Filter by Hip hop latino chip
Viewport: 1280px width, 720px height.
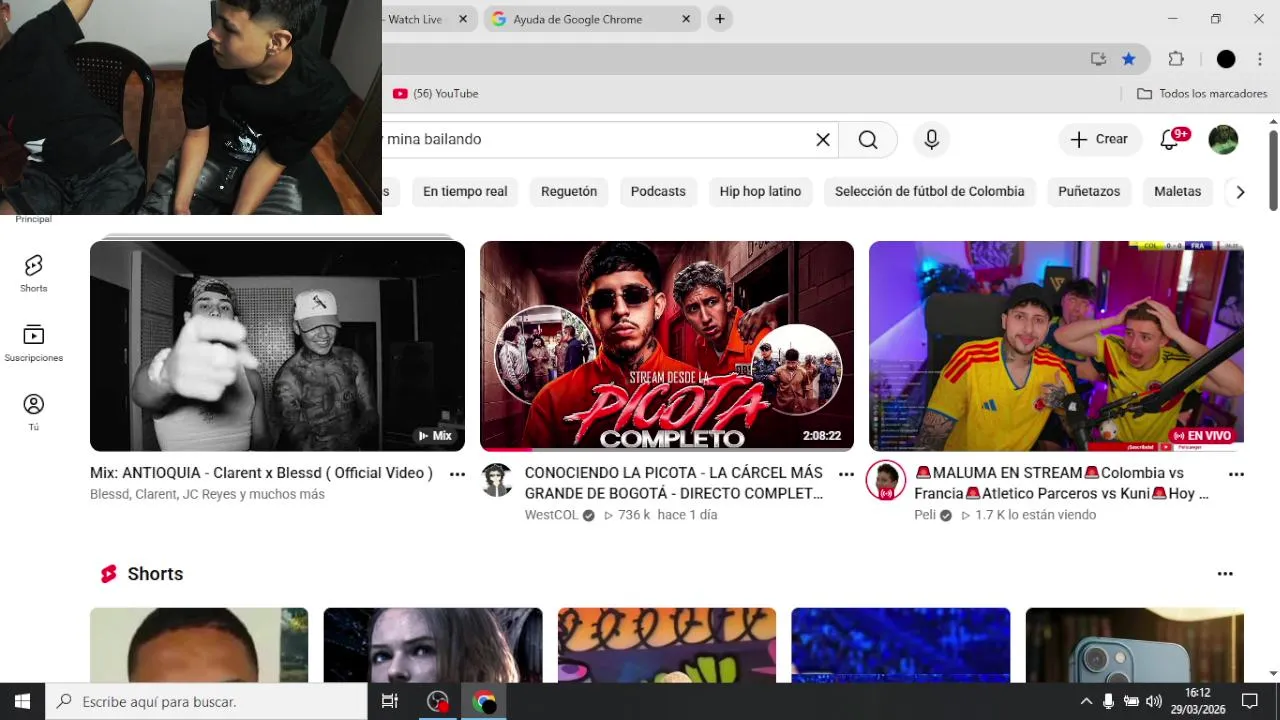tap(760, 191)
